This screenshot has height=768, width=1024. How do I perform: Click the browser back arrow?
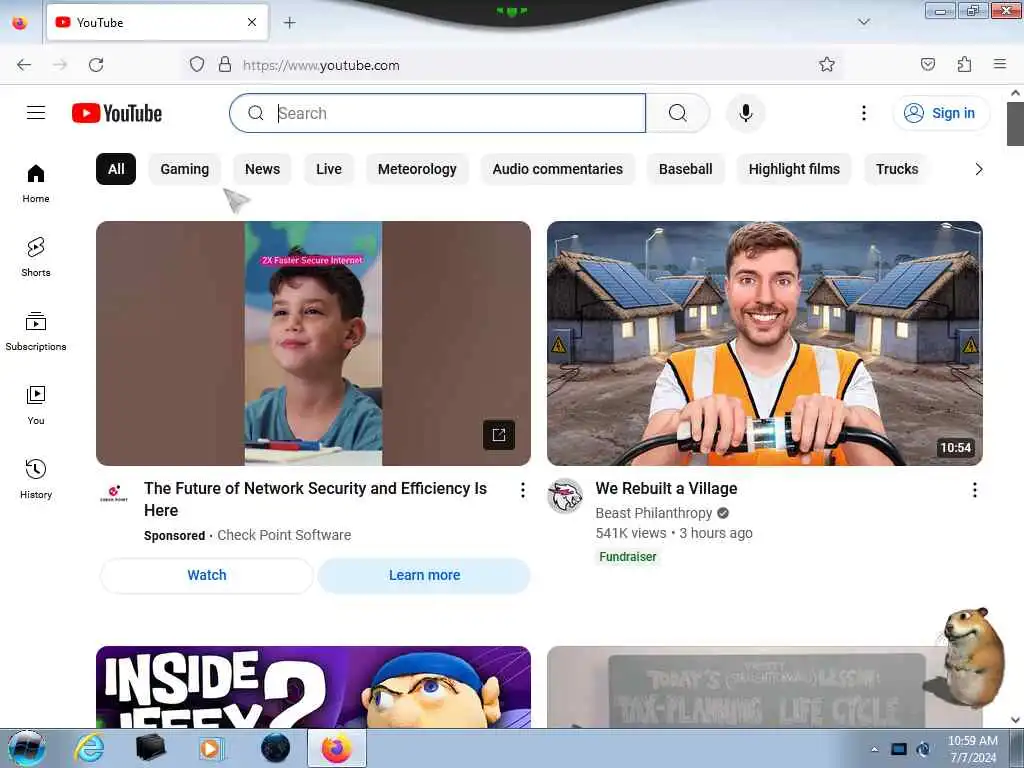coord(24,65)
